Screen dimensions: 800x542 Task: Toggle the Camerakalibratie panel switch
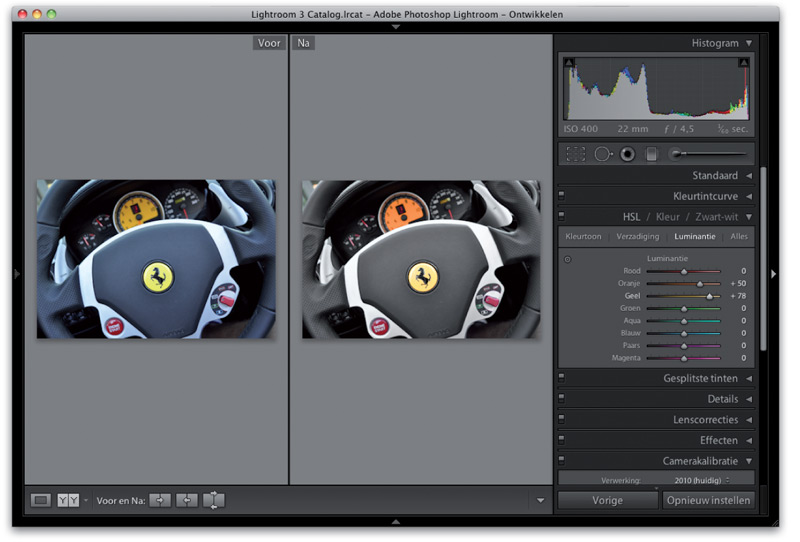562,459
